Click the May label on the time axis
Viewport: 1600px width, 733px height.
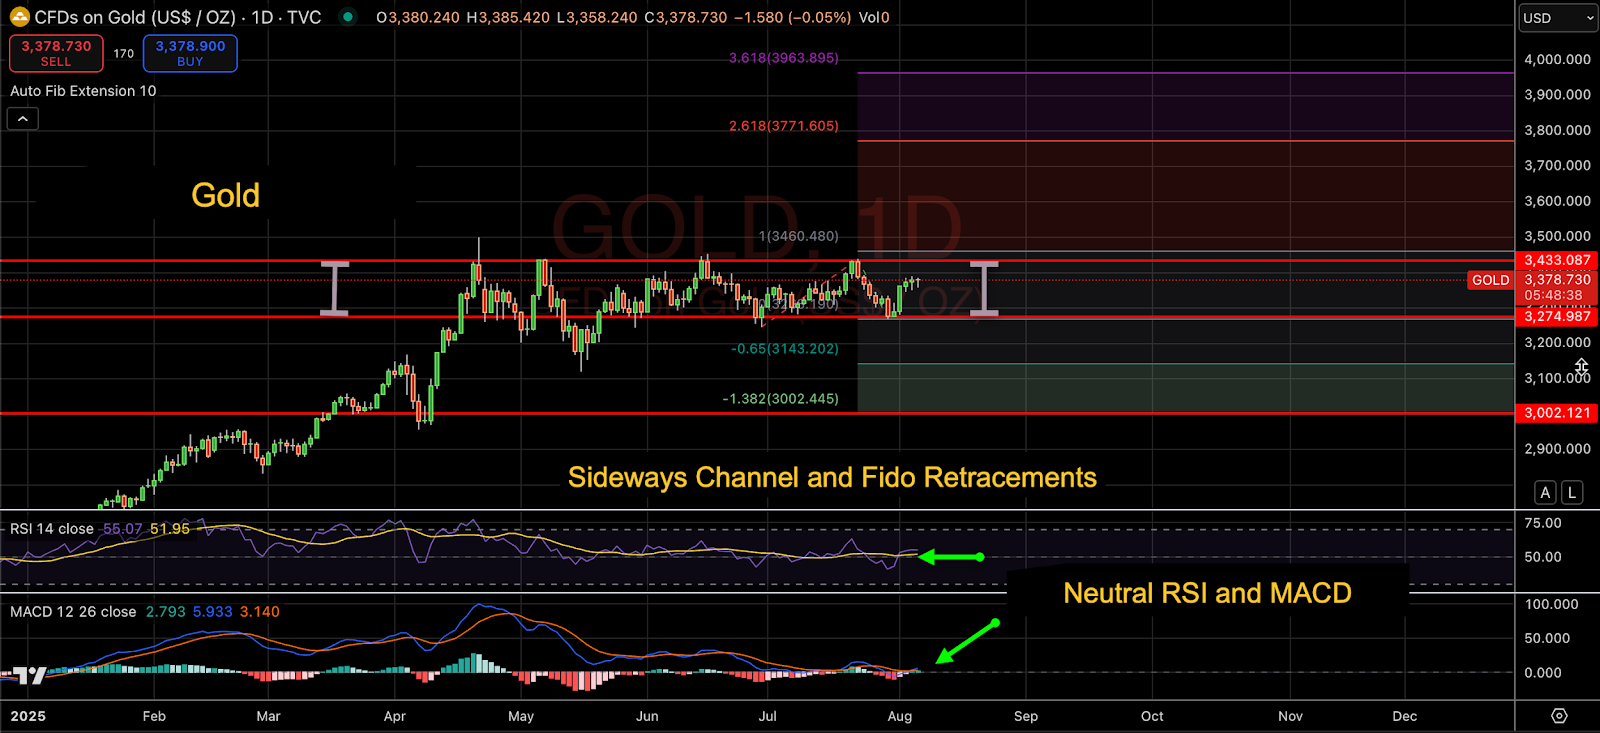coord(521,716)
